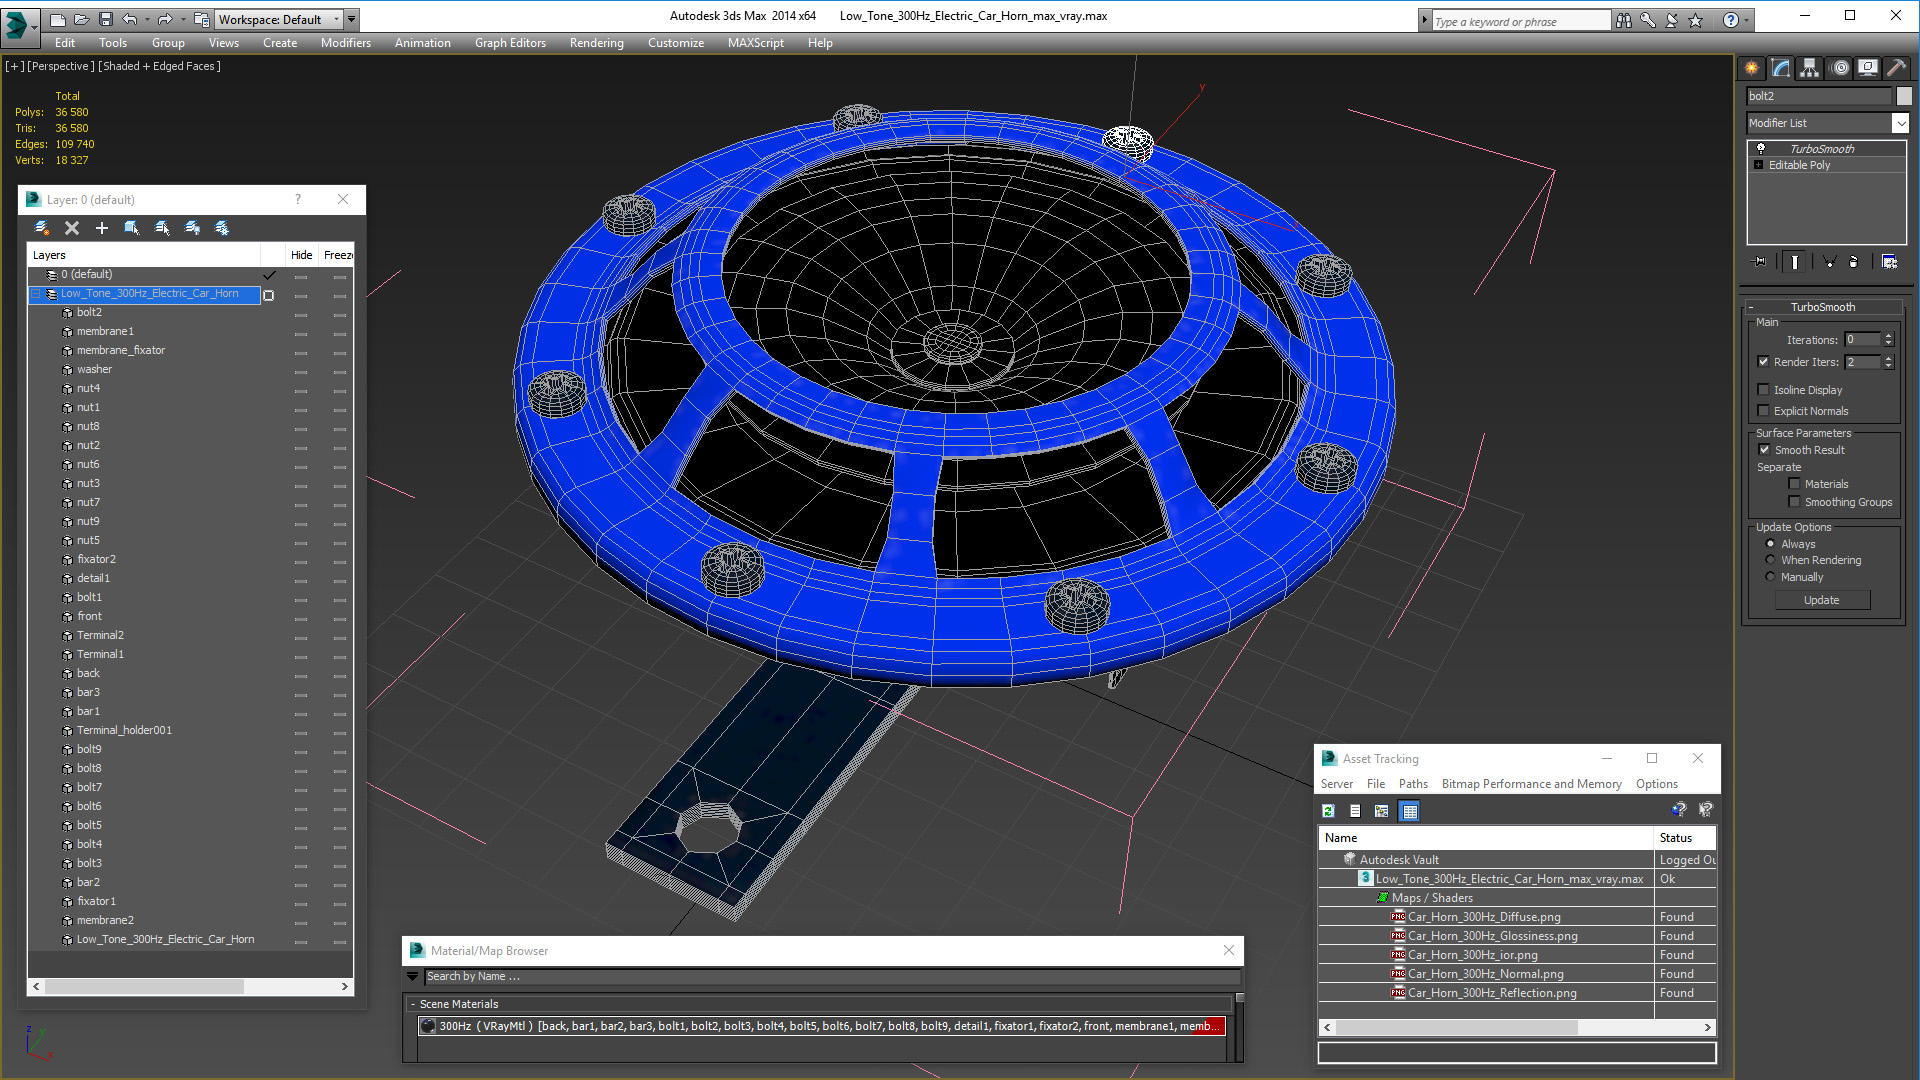The height and width of the screenshot is (1080, 1920).
Task: Open the Hierarchy command panel tab
Action: tap(1809, 68)
